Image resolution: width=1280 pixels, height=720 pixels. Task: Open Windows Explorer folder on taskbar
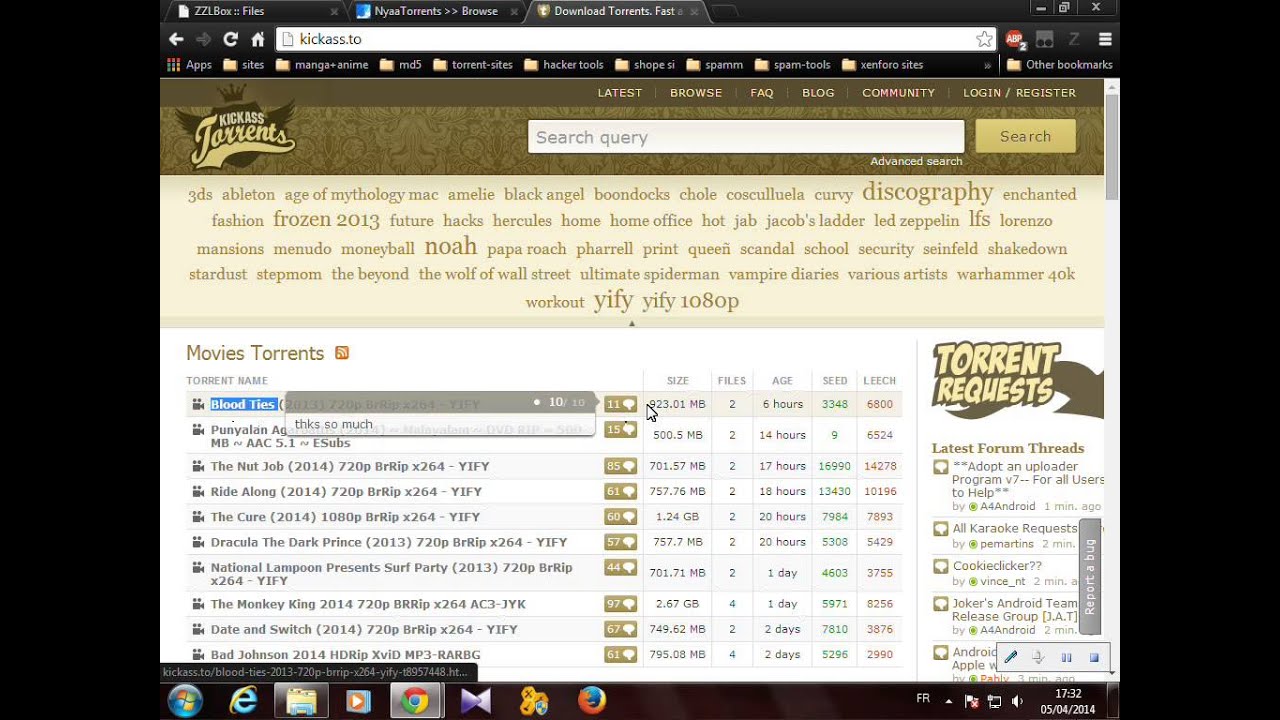[x=301, y=701]
